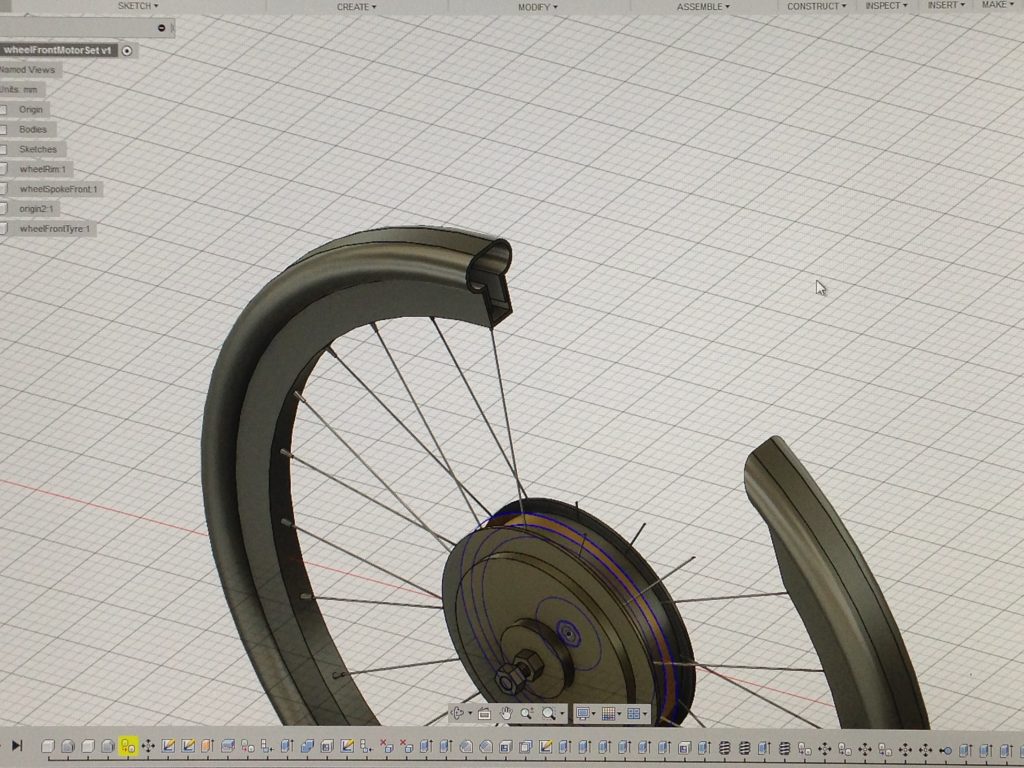Viewport: 1024px width, 768px height.
Task: Activate wheelFrontMotorSet v1 radio button
Action: pyautogui.click(x=127, y=50)
